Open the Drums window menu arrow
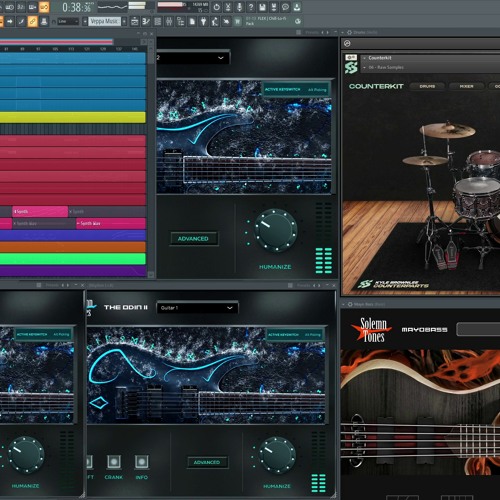Image resolution: width=500 pixels, height=500 pixels. click(342, 32)
